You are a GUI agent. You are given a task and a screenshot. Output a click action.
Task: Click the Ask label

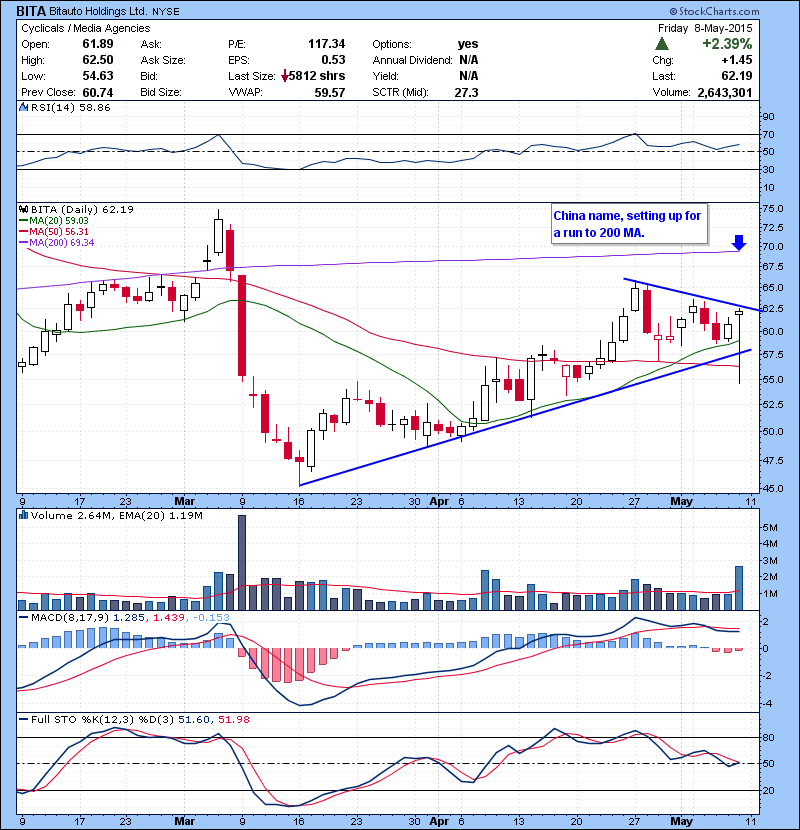tap(151, 44)
